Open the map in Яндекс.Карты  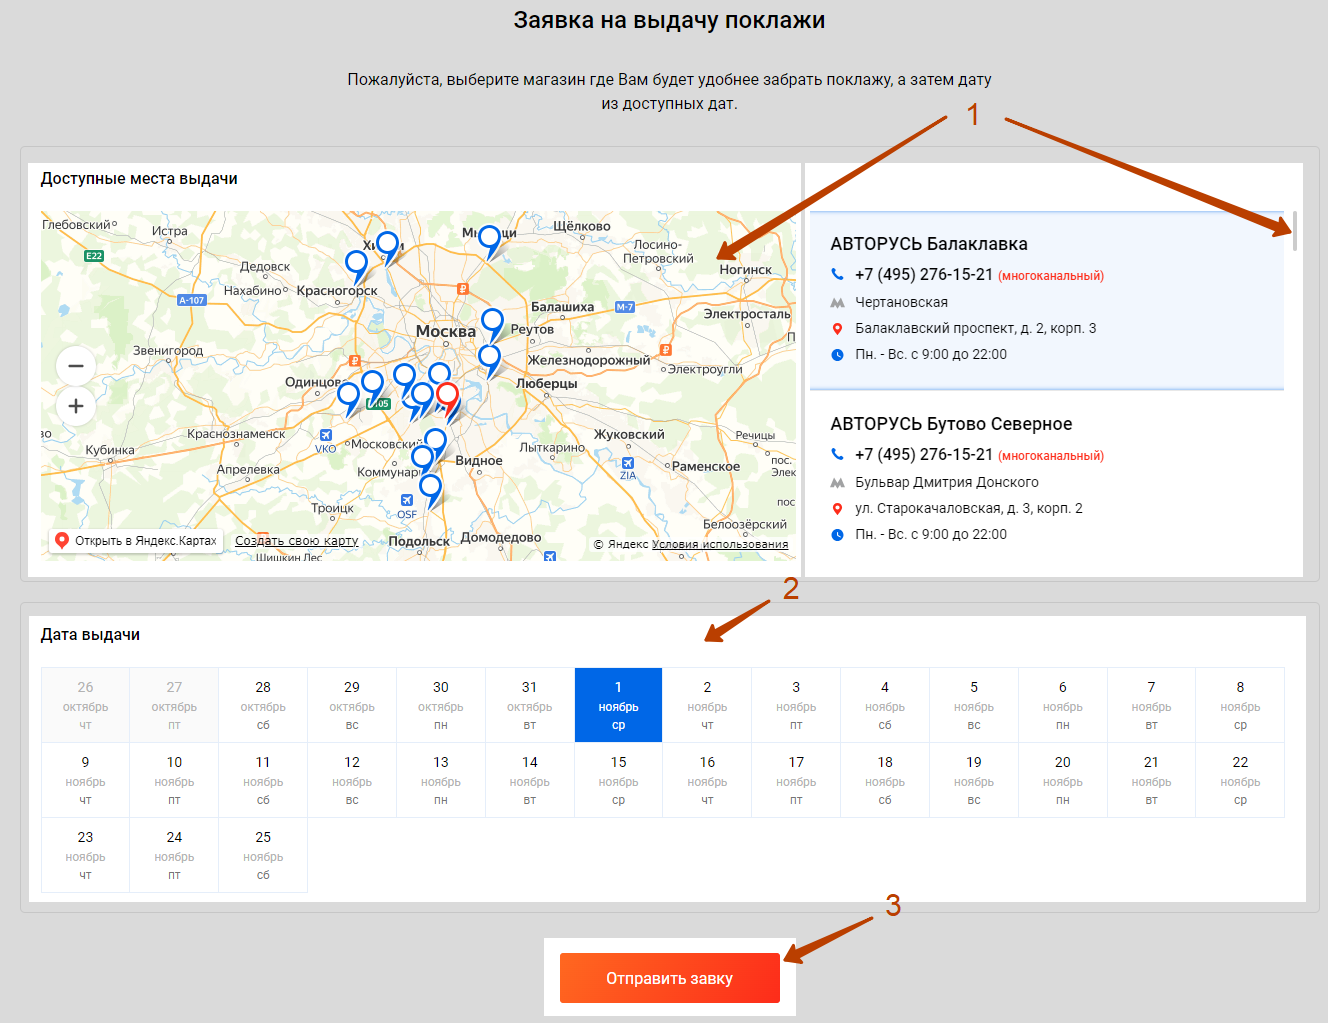point(136,541)
